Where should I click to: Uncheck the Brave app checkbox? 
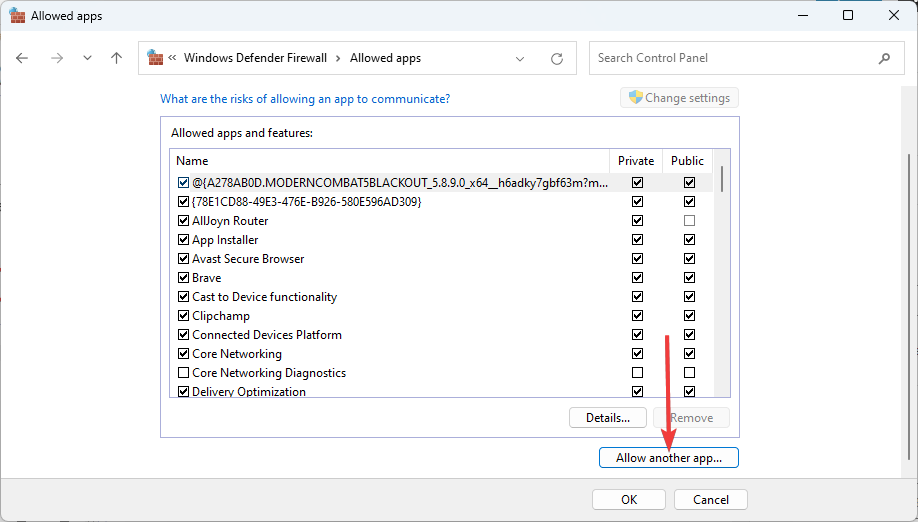click(x=183, y=278)
